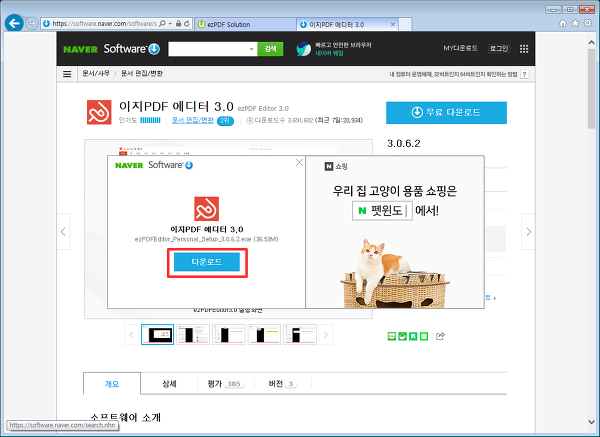Viewport: 600px width, 437px height.
Task: Click the ezPDF Editor app icon in page header
Action: point(99,113)
